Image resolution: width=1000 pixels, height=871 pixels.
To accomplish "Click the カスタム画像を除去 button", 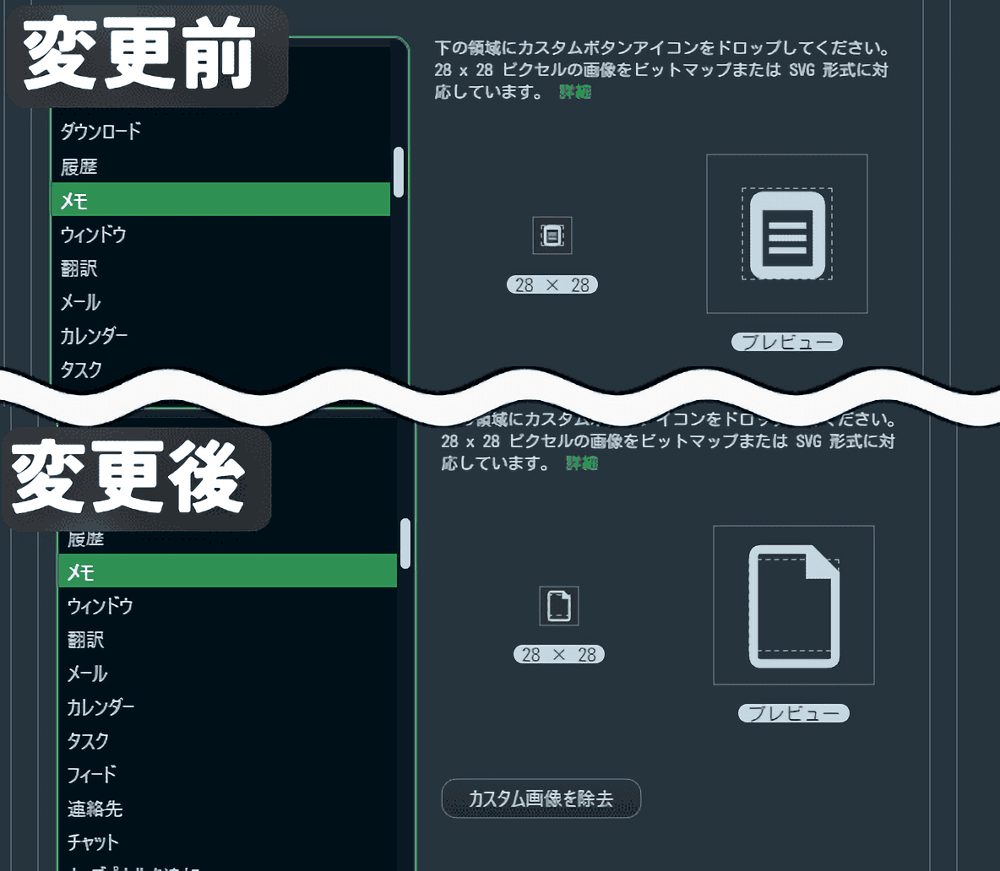I will (x=541, y=798).
